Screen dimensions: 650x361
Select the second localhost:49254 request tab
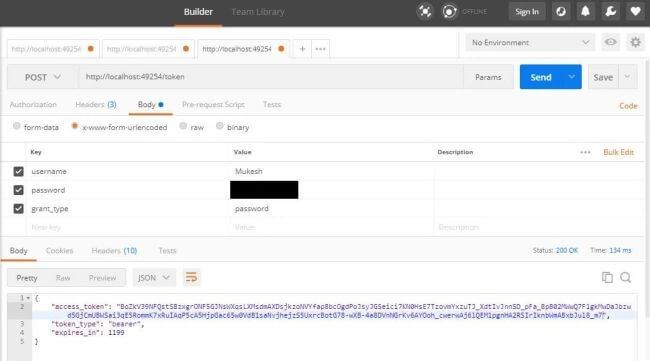[148, 49]
